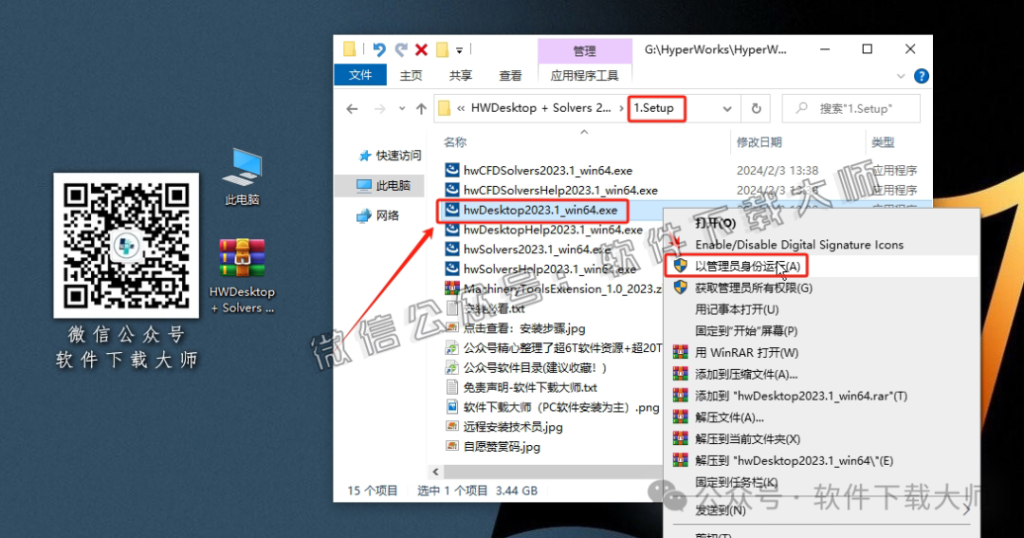Select 公众号软件目录(建议收藏！) shortcut

(x=535, y=368)
